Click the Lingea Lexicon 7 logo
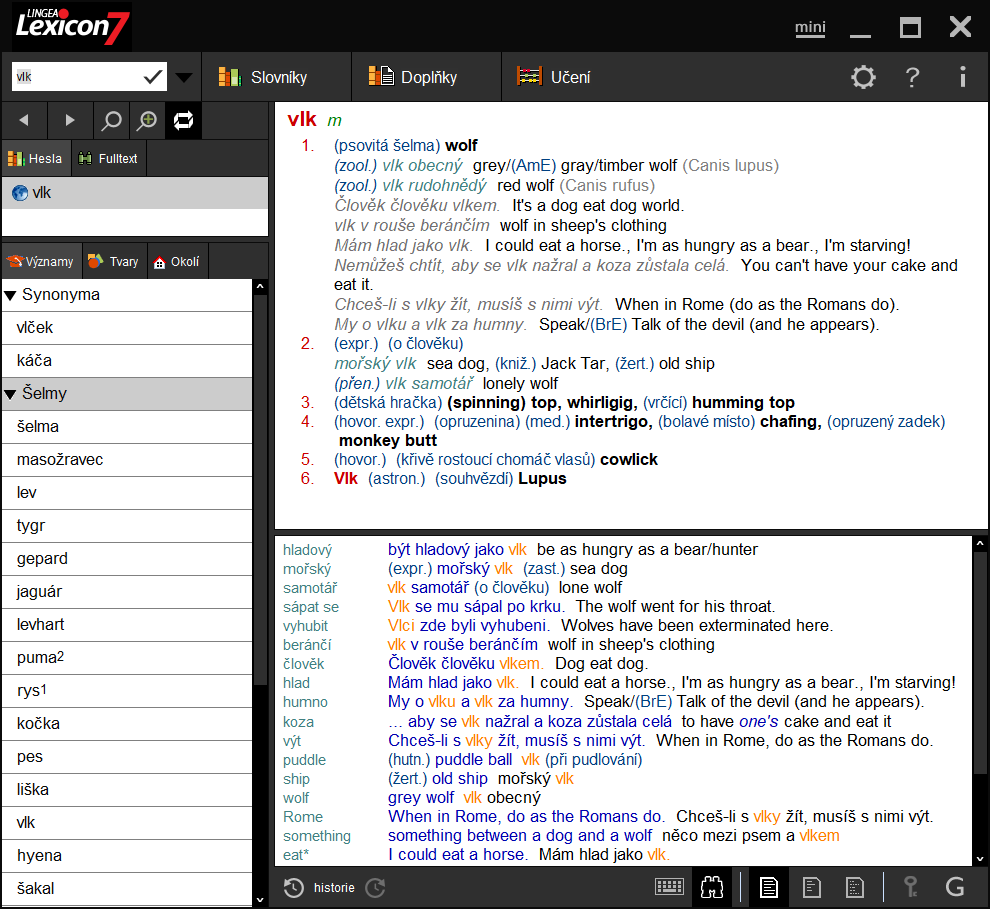 (x=72, y=27)
